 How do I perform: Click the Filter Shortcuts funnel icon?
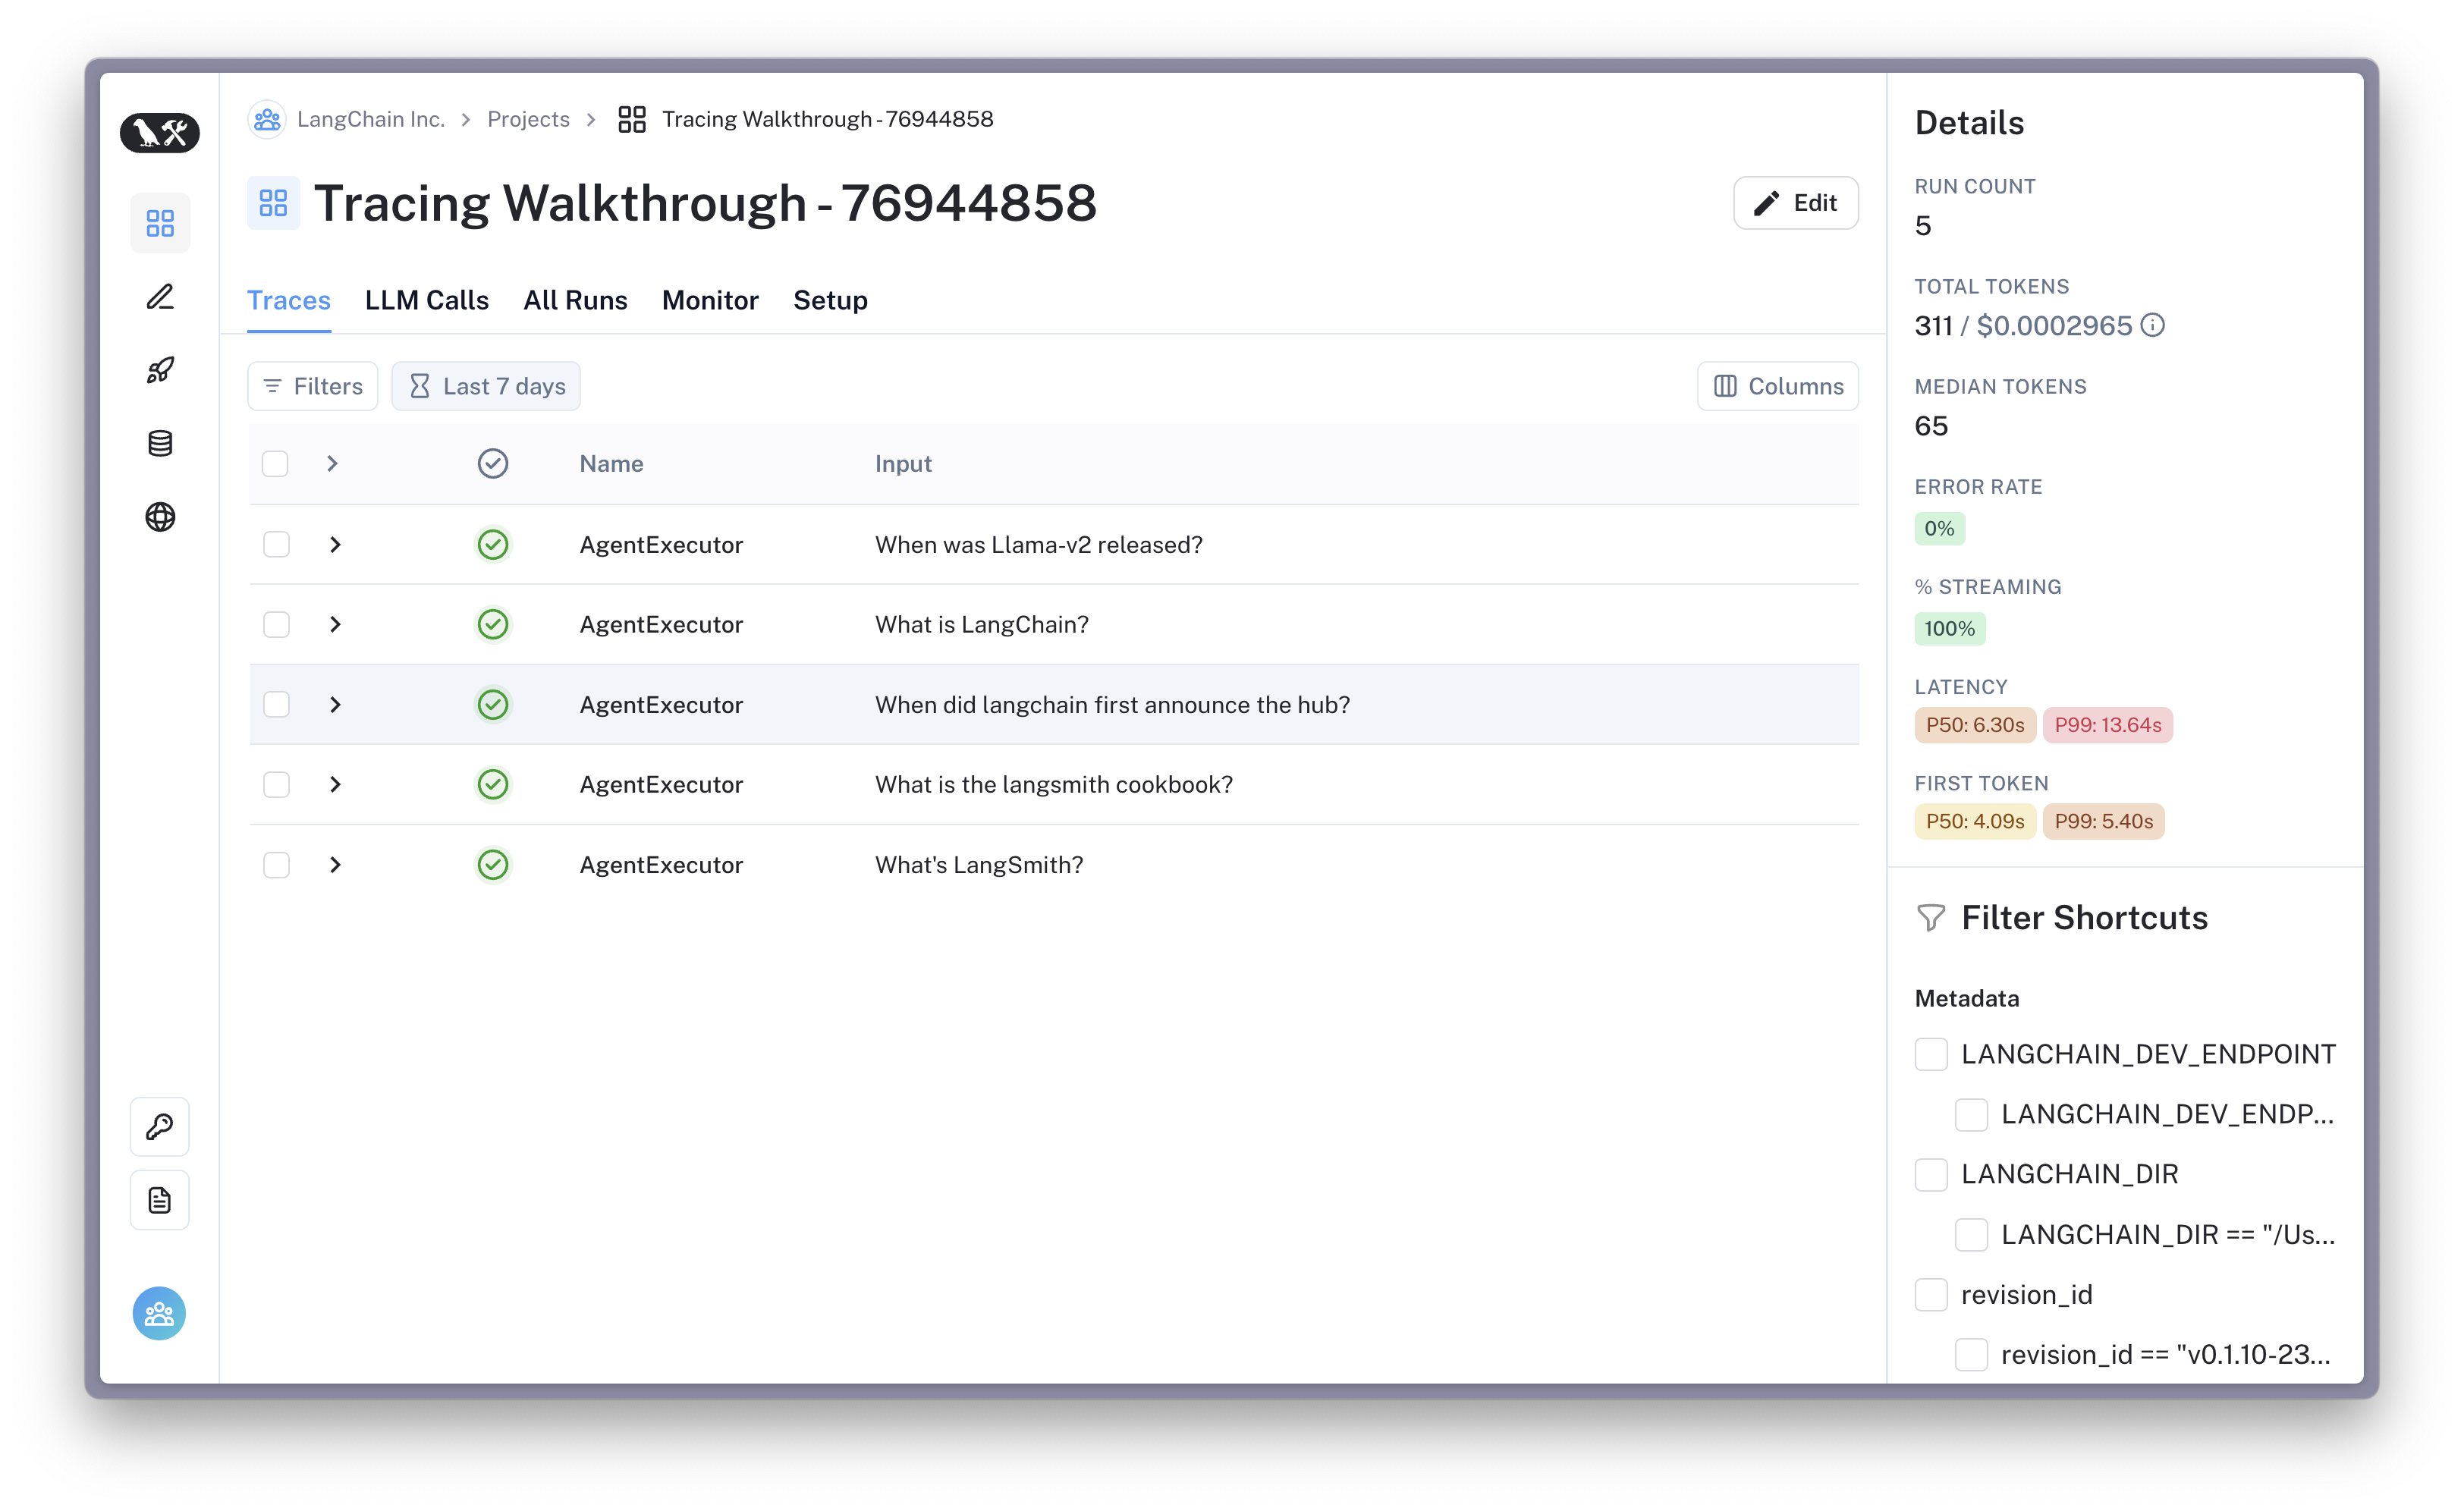tap(1931, 918)
